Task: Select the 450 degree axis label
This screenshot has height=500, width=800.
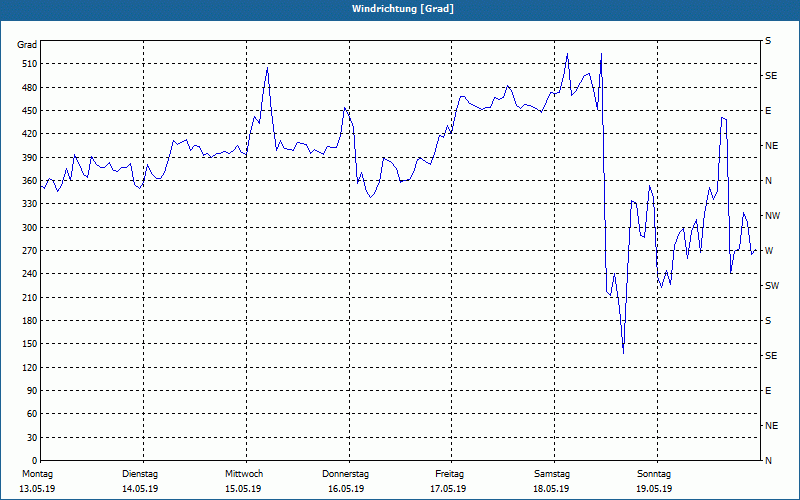Action: click(30, 111)
